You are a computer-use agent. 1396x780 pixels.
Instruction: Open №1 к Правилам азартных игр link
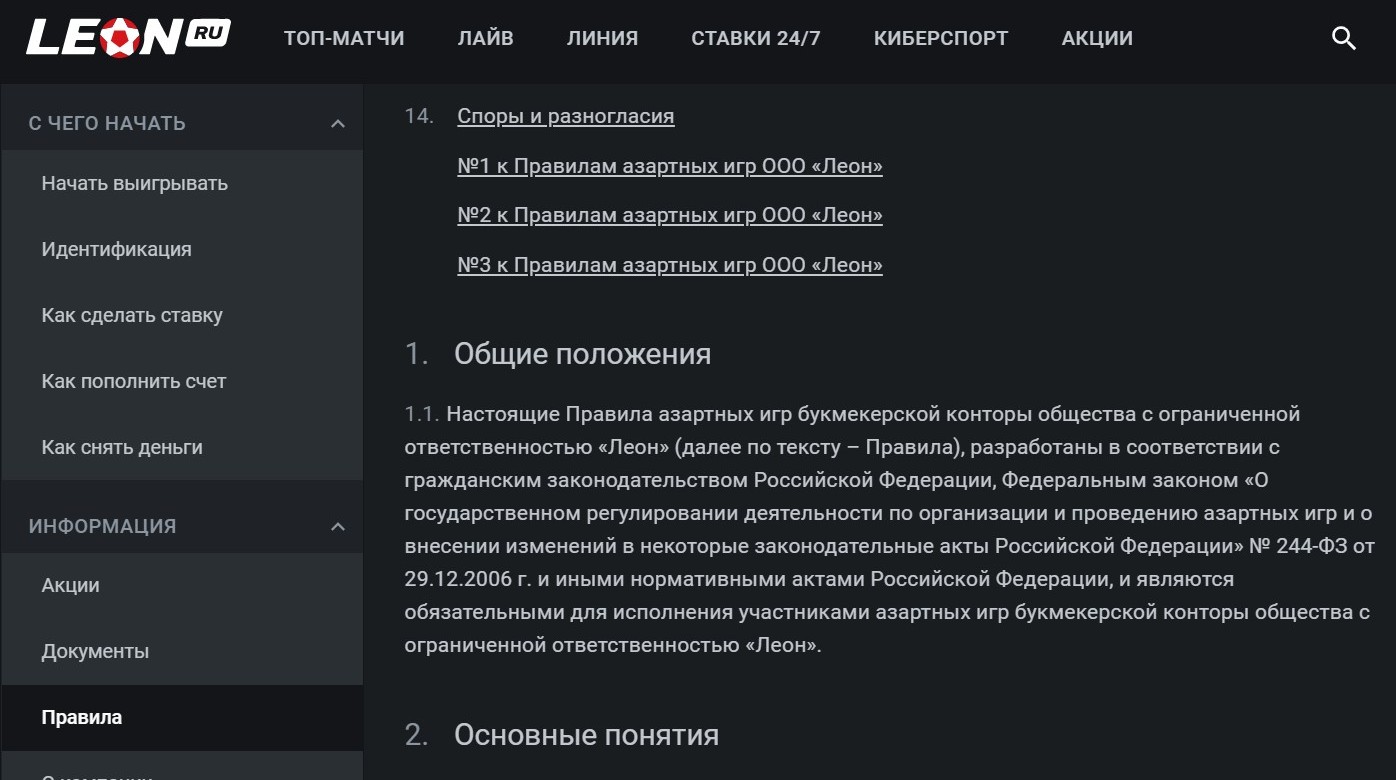(x=670, y=166)
